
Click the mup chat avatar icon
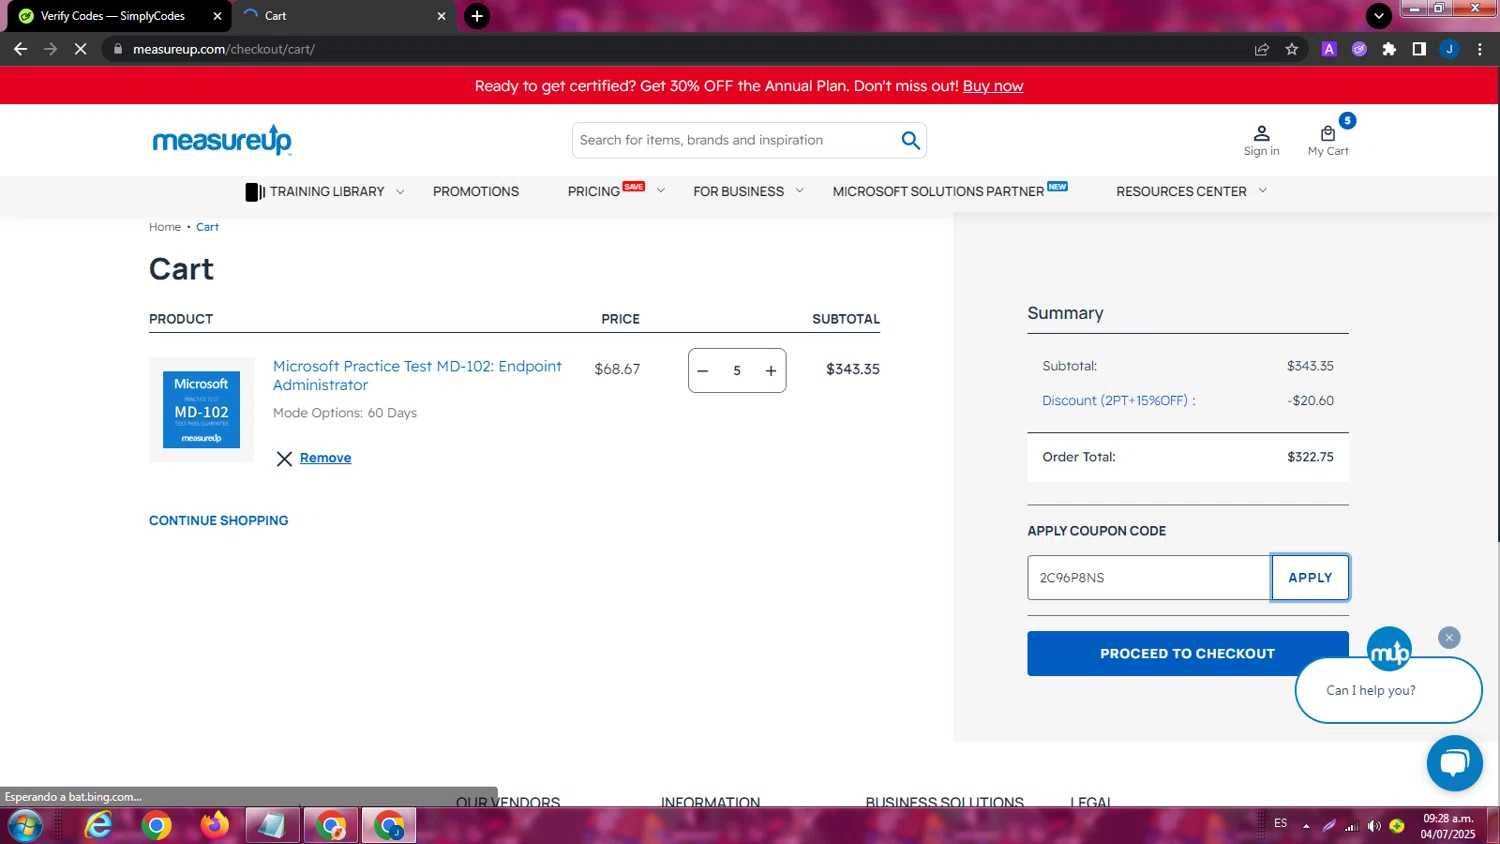[1389, 649]
